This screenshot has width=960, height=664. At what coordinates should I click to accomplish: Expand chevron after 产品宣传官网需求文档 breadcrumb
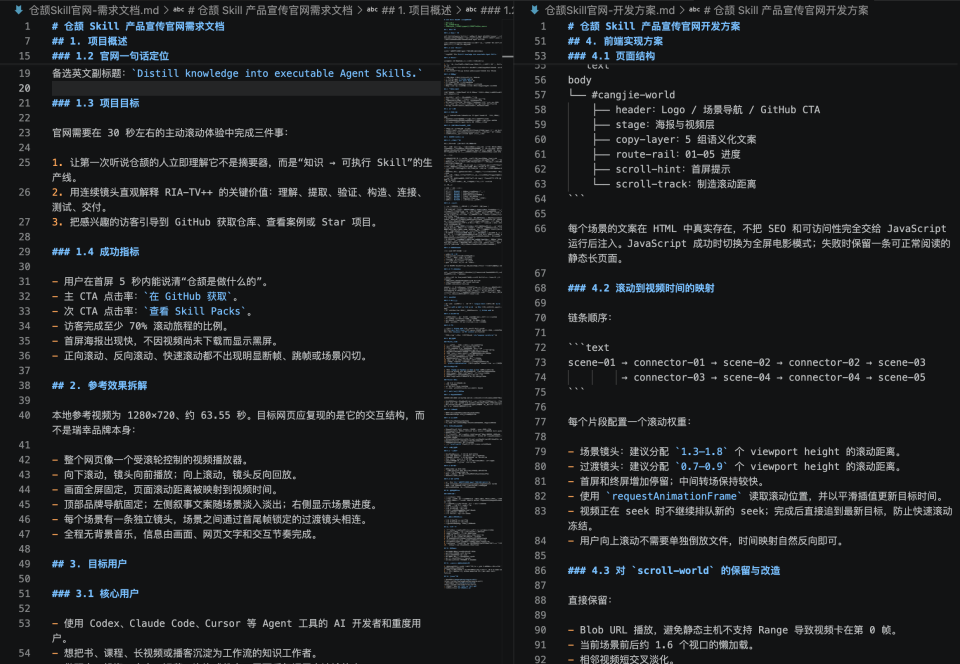[x=360, y=10]
